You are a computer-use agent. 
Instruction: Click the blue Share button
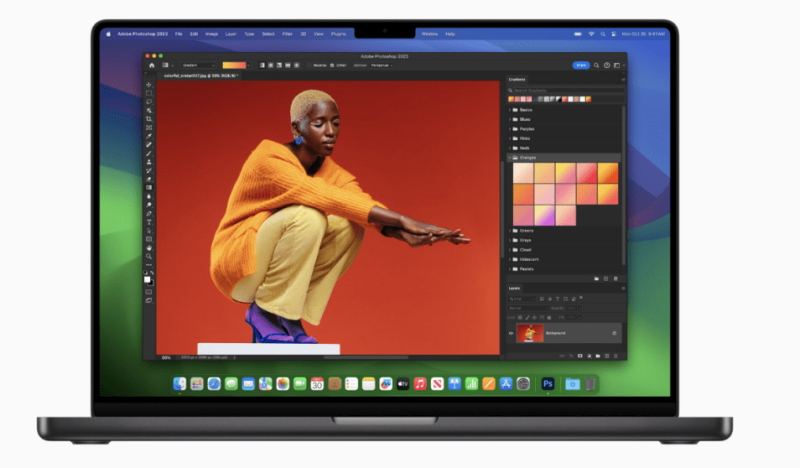click(x=580, y=65)
